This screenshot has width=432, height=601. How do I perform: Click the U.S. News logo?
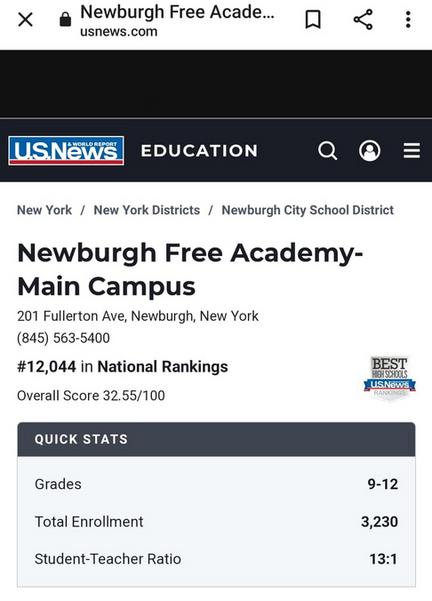point(66,151)
